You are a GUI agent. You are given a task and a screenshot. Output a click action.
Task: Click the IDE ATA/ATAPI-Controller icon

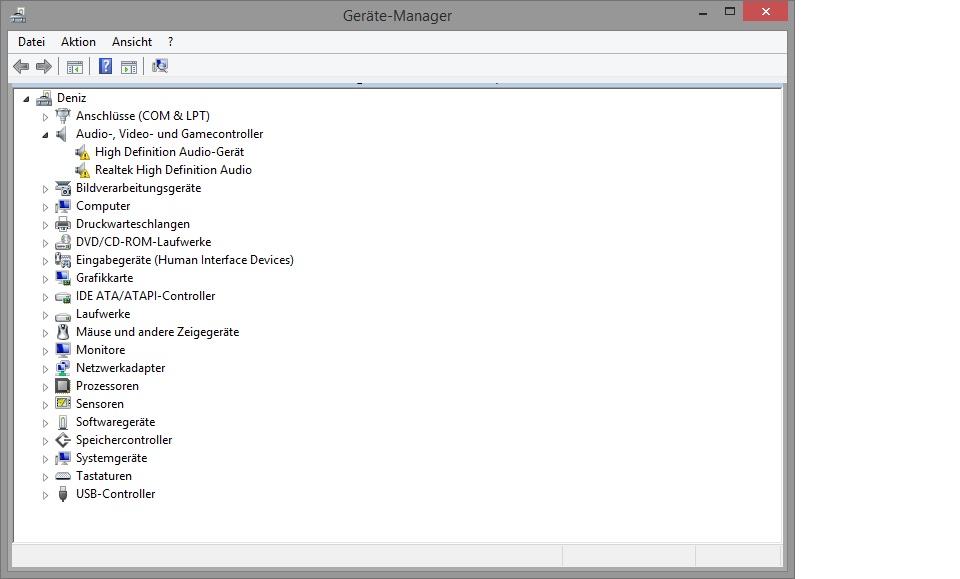tap(62, 296)
